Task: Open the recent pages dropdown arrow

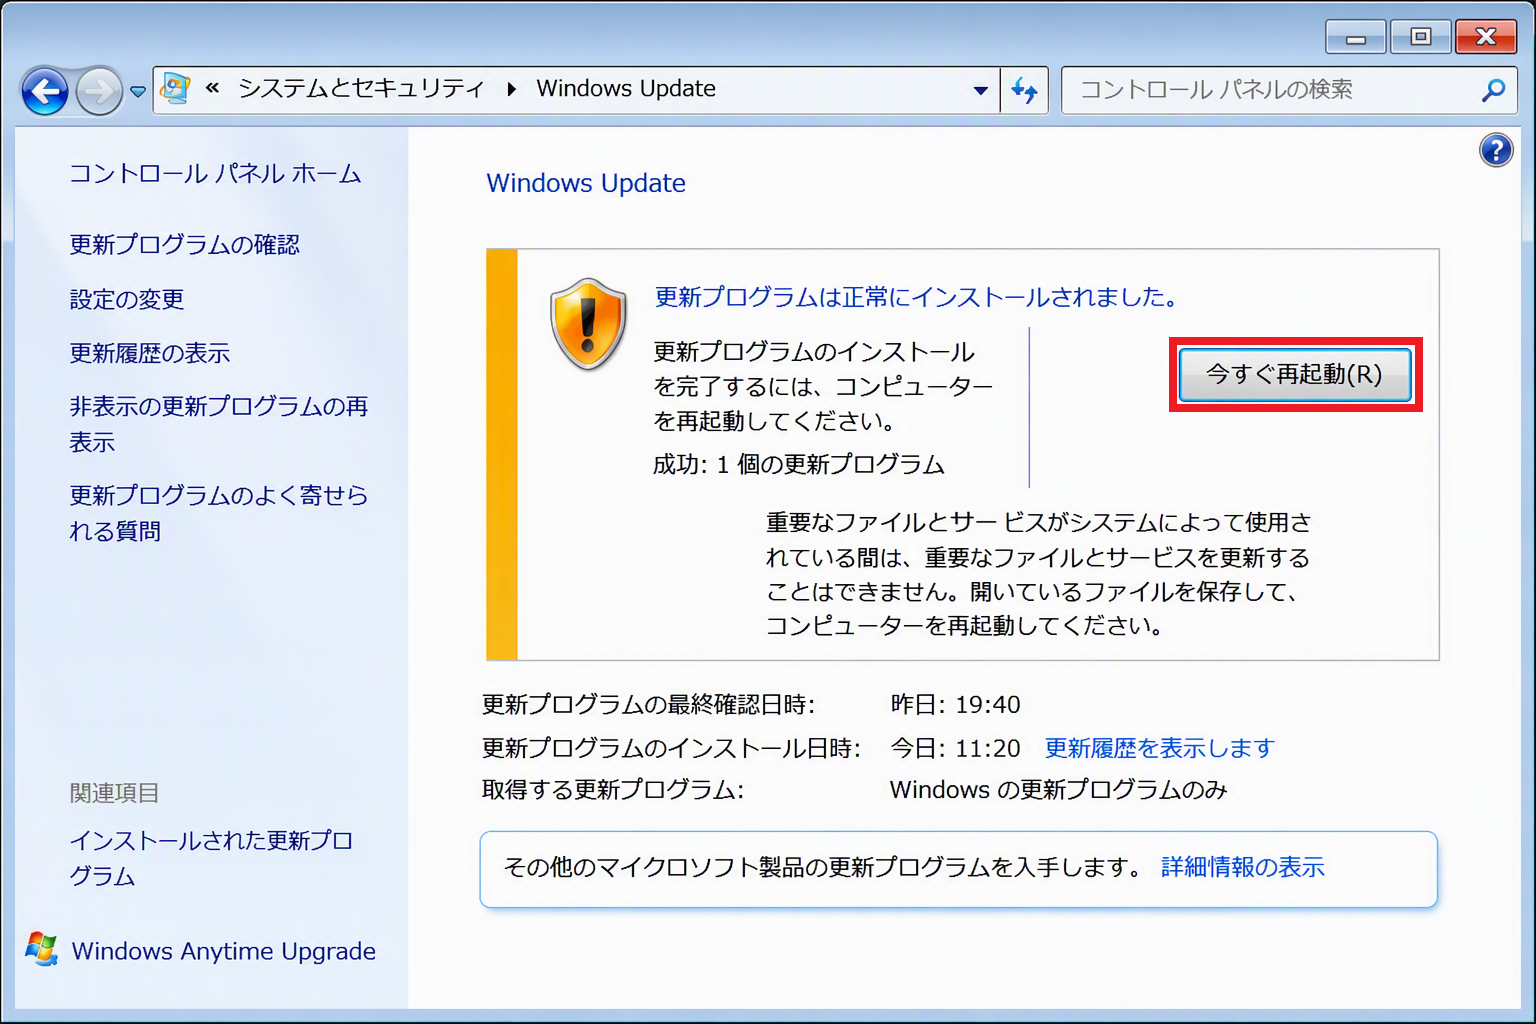Action: coord(138,92)
